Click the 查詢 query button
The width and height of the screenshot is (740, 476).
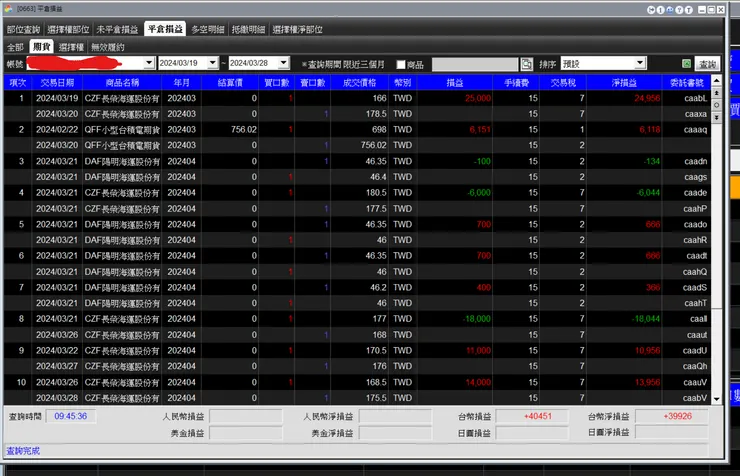click(x=707, y=64)
